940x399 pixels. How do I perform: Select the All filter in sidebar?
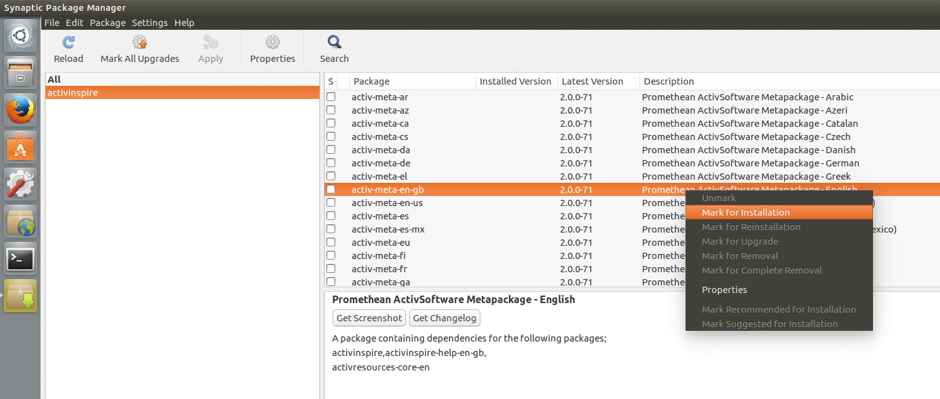tap(182, 80)
